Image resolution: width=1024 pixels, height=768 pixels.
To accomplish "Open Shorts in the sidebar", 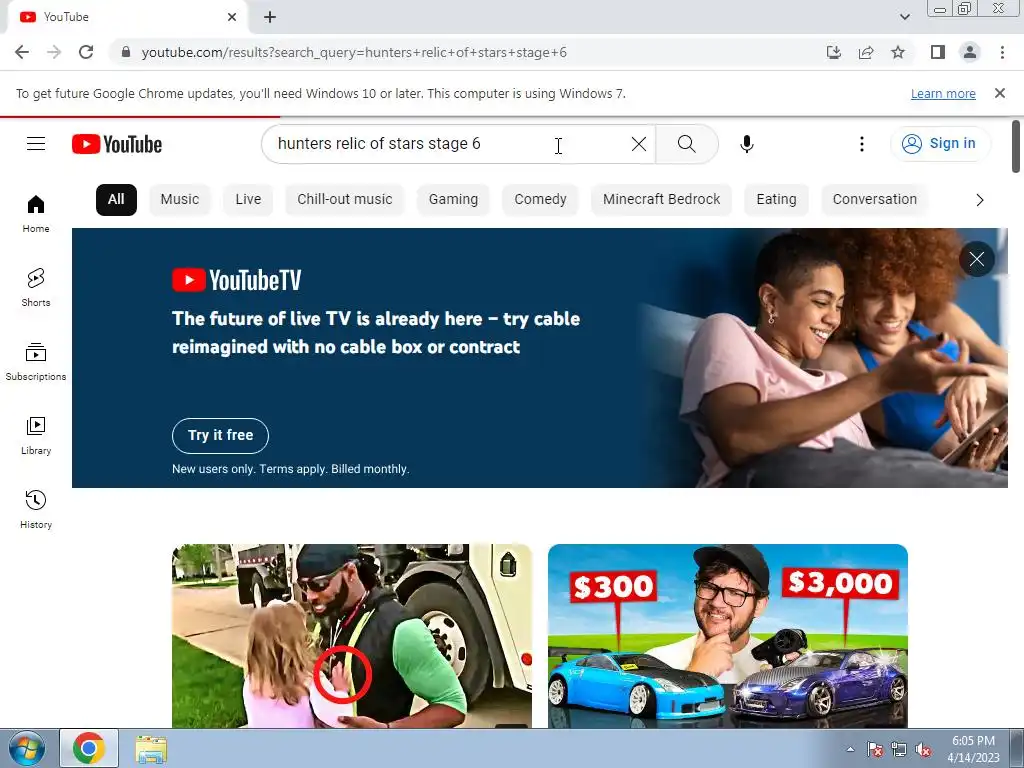I will coord(36,287).
